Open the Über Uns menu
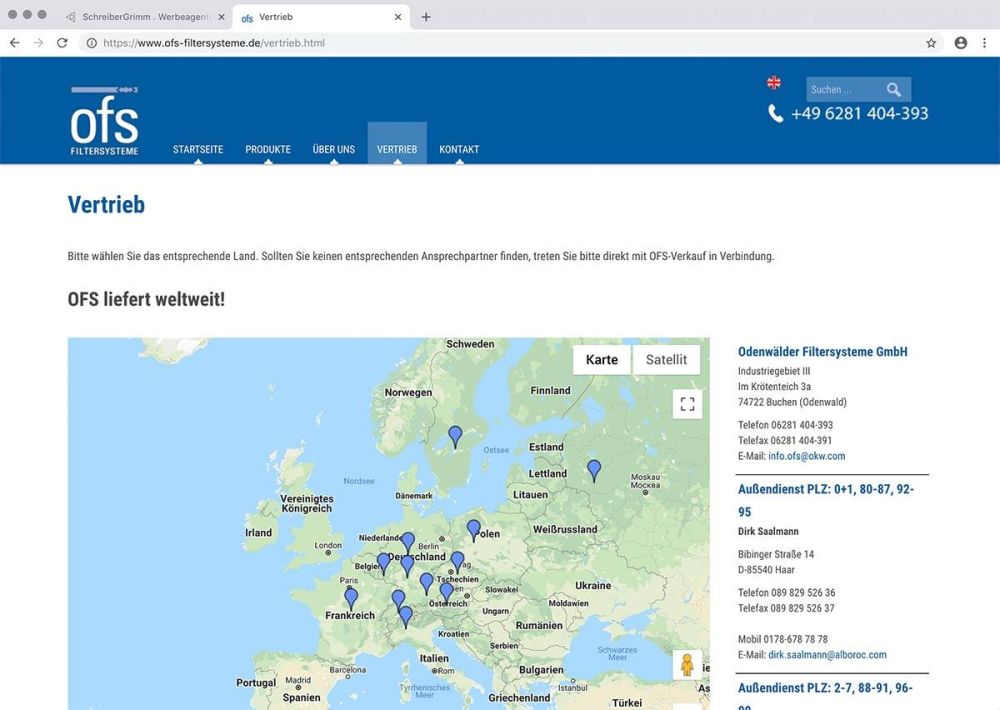 (x=333, y=149)
